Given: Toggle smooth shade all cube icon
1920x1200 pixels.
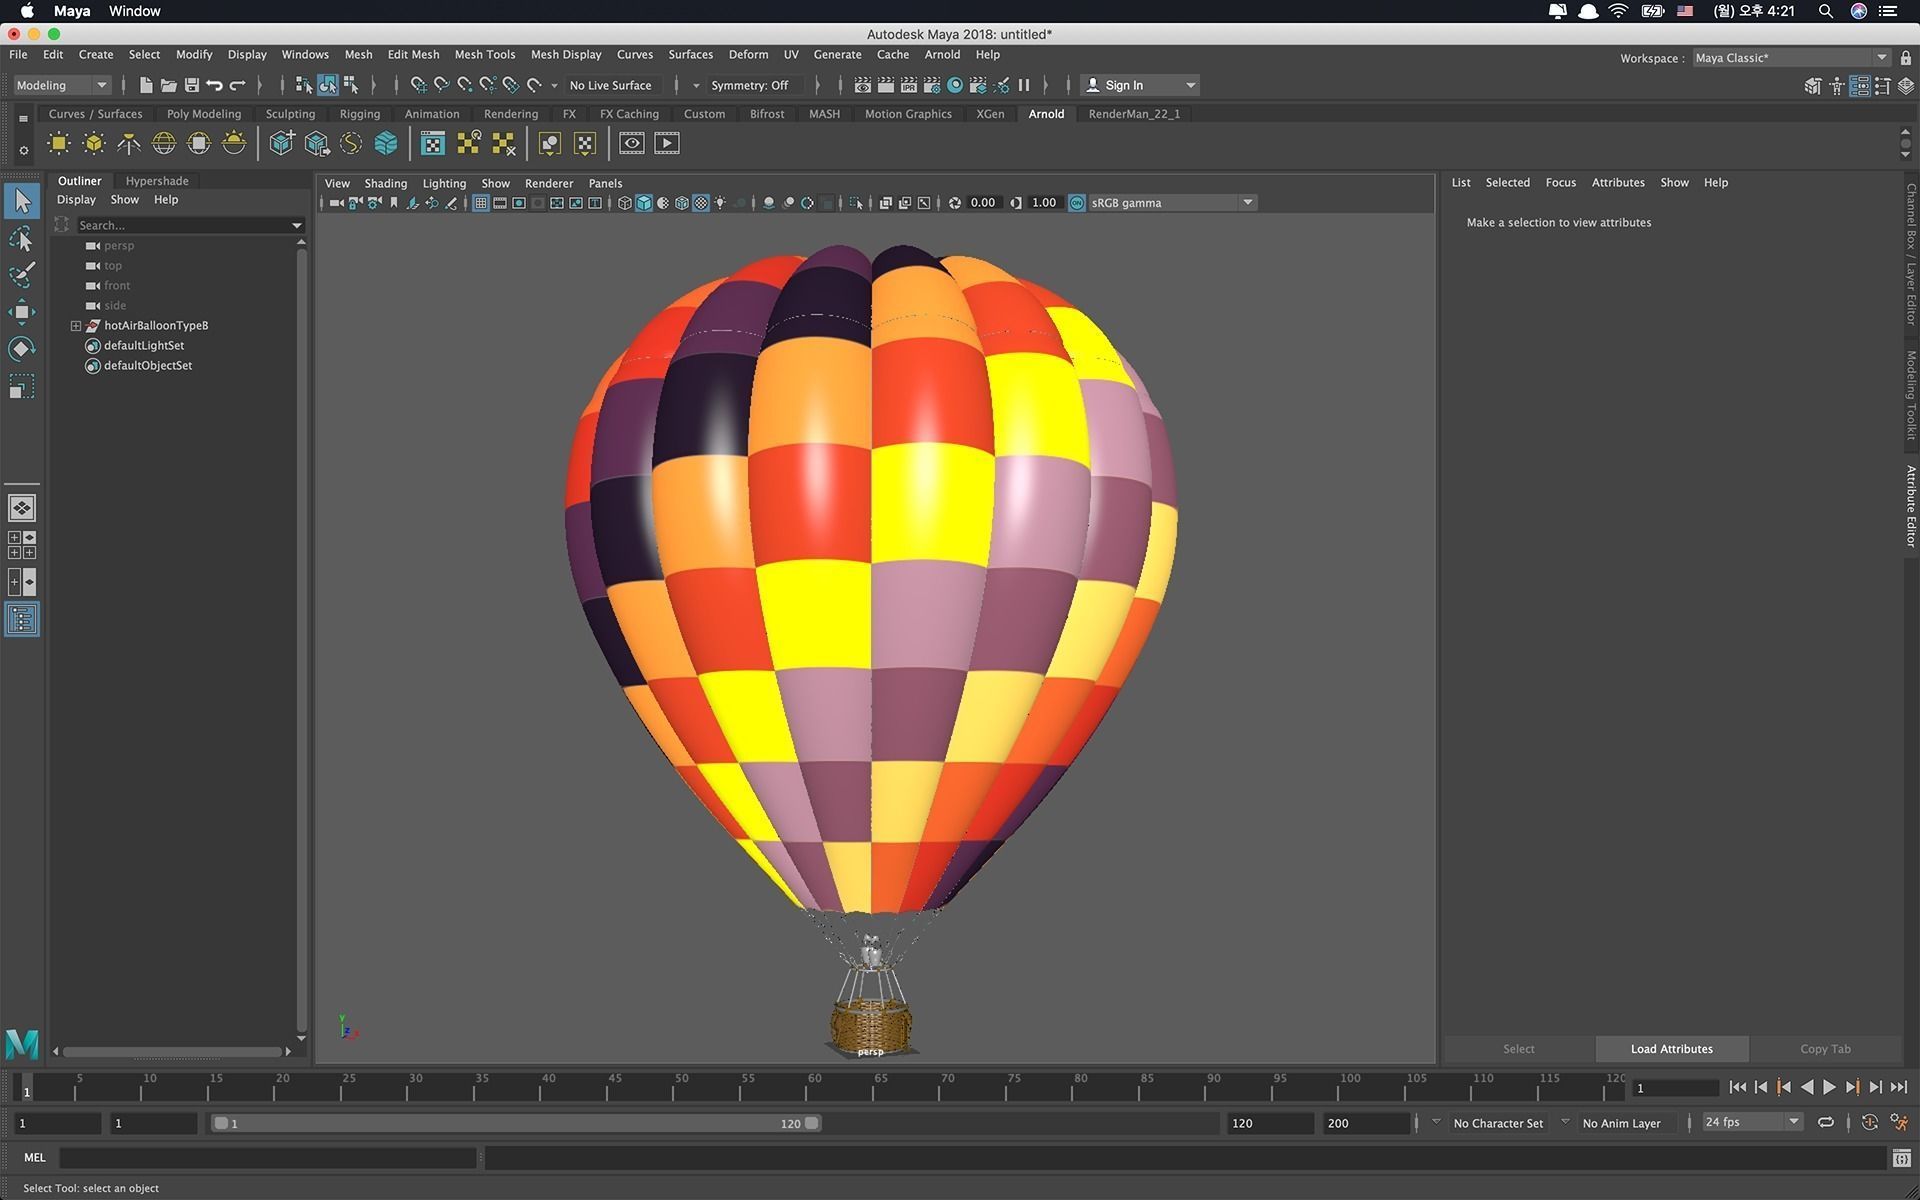Looking at the screenshot, I should point(644,203).
